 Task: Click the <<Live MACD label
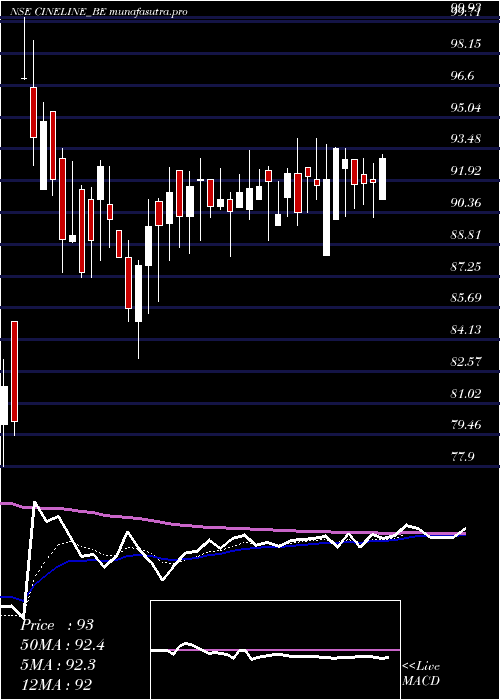click(421, 674)
